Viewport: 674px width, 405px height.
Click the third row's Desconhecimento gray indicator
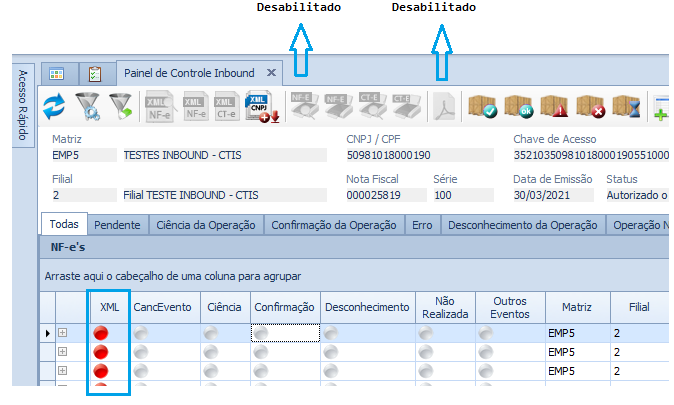[x=331, y=371]
